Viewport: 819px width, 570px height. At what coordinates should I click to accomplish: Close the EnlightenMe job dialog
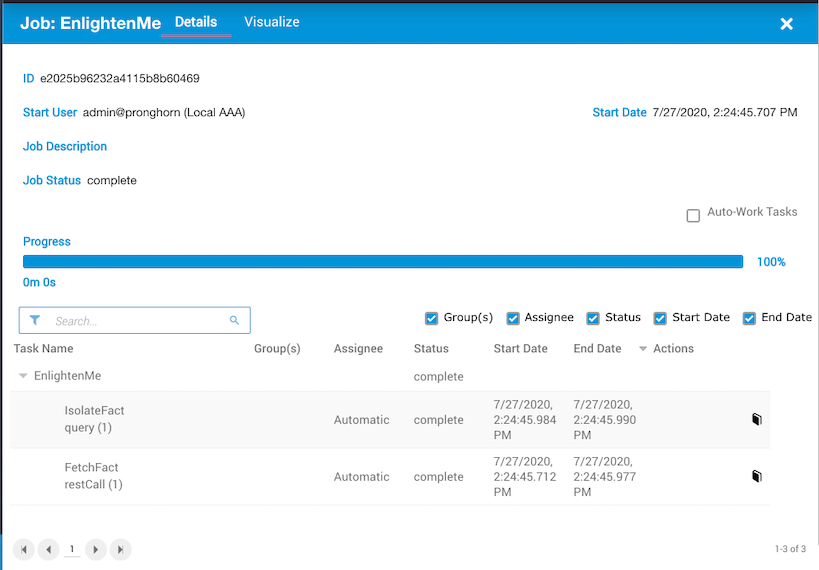(786, 24)
